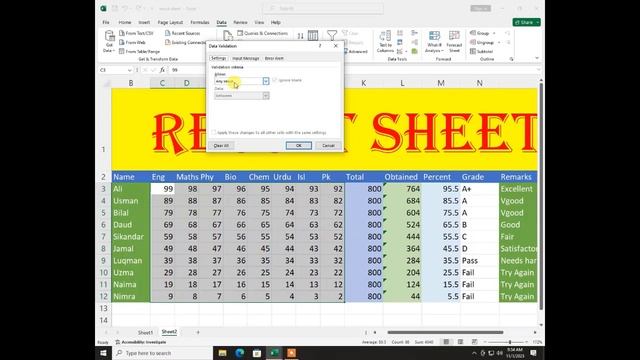The width and height of the screenshot is (640, 360).
Task: Click the Windows Start button
Action: tap(103, 353)
